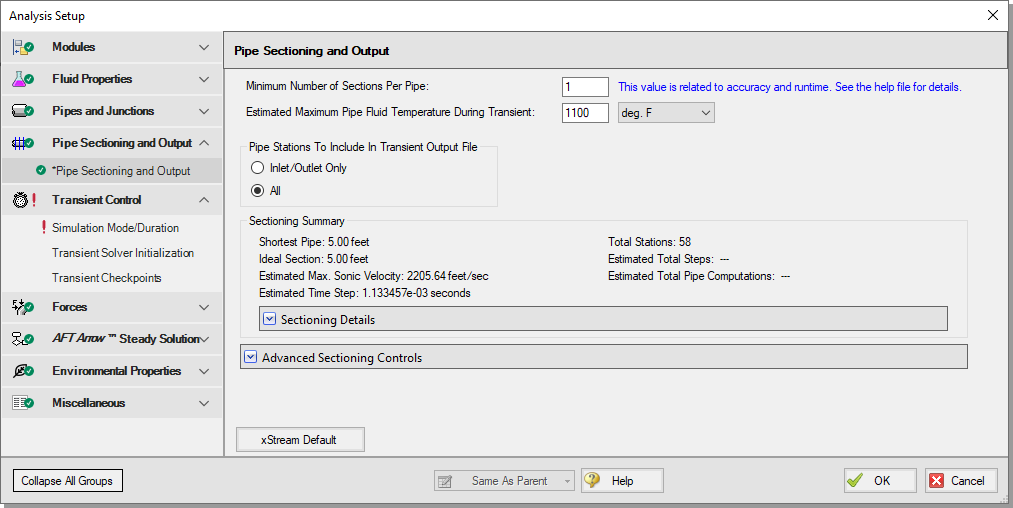Click the Environmental Properties leaf icon
Screen dimensions: 1013x508
pos(22,371)
